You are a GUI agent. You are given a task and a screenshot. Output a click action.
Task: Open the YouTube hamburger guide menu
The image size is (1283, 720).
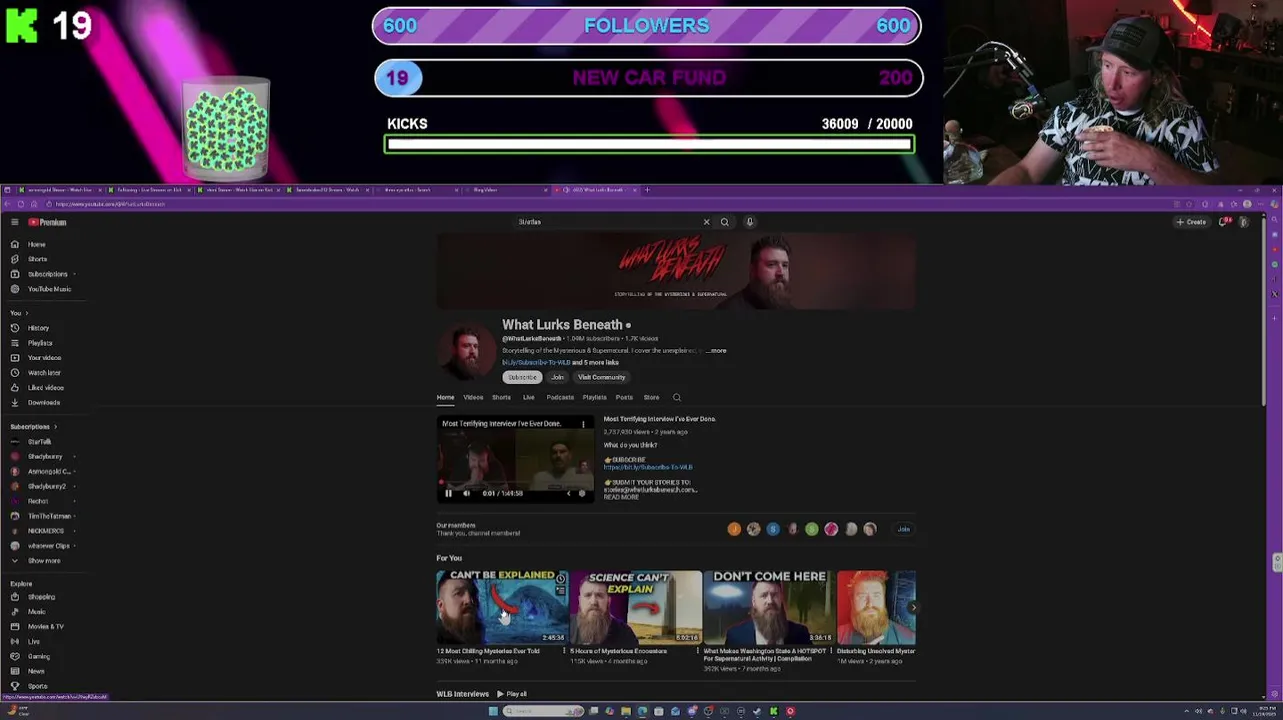point(14,222)
